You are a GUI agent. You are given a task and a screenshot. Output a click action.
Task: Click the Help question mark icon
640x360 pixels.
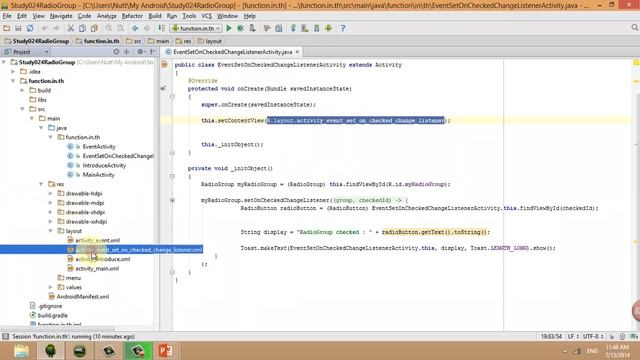343,28
